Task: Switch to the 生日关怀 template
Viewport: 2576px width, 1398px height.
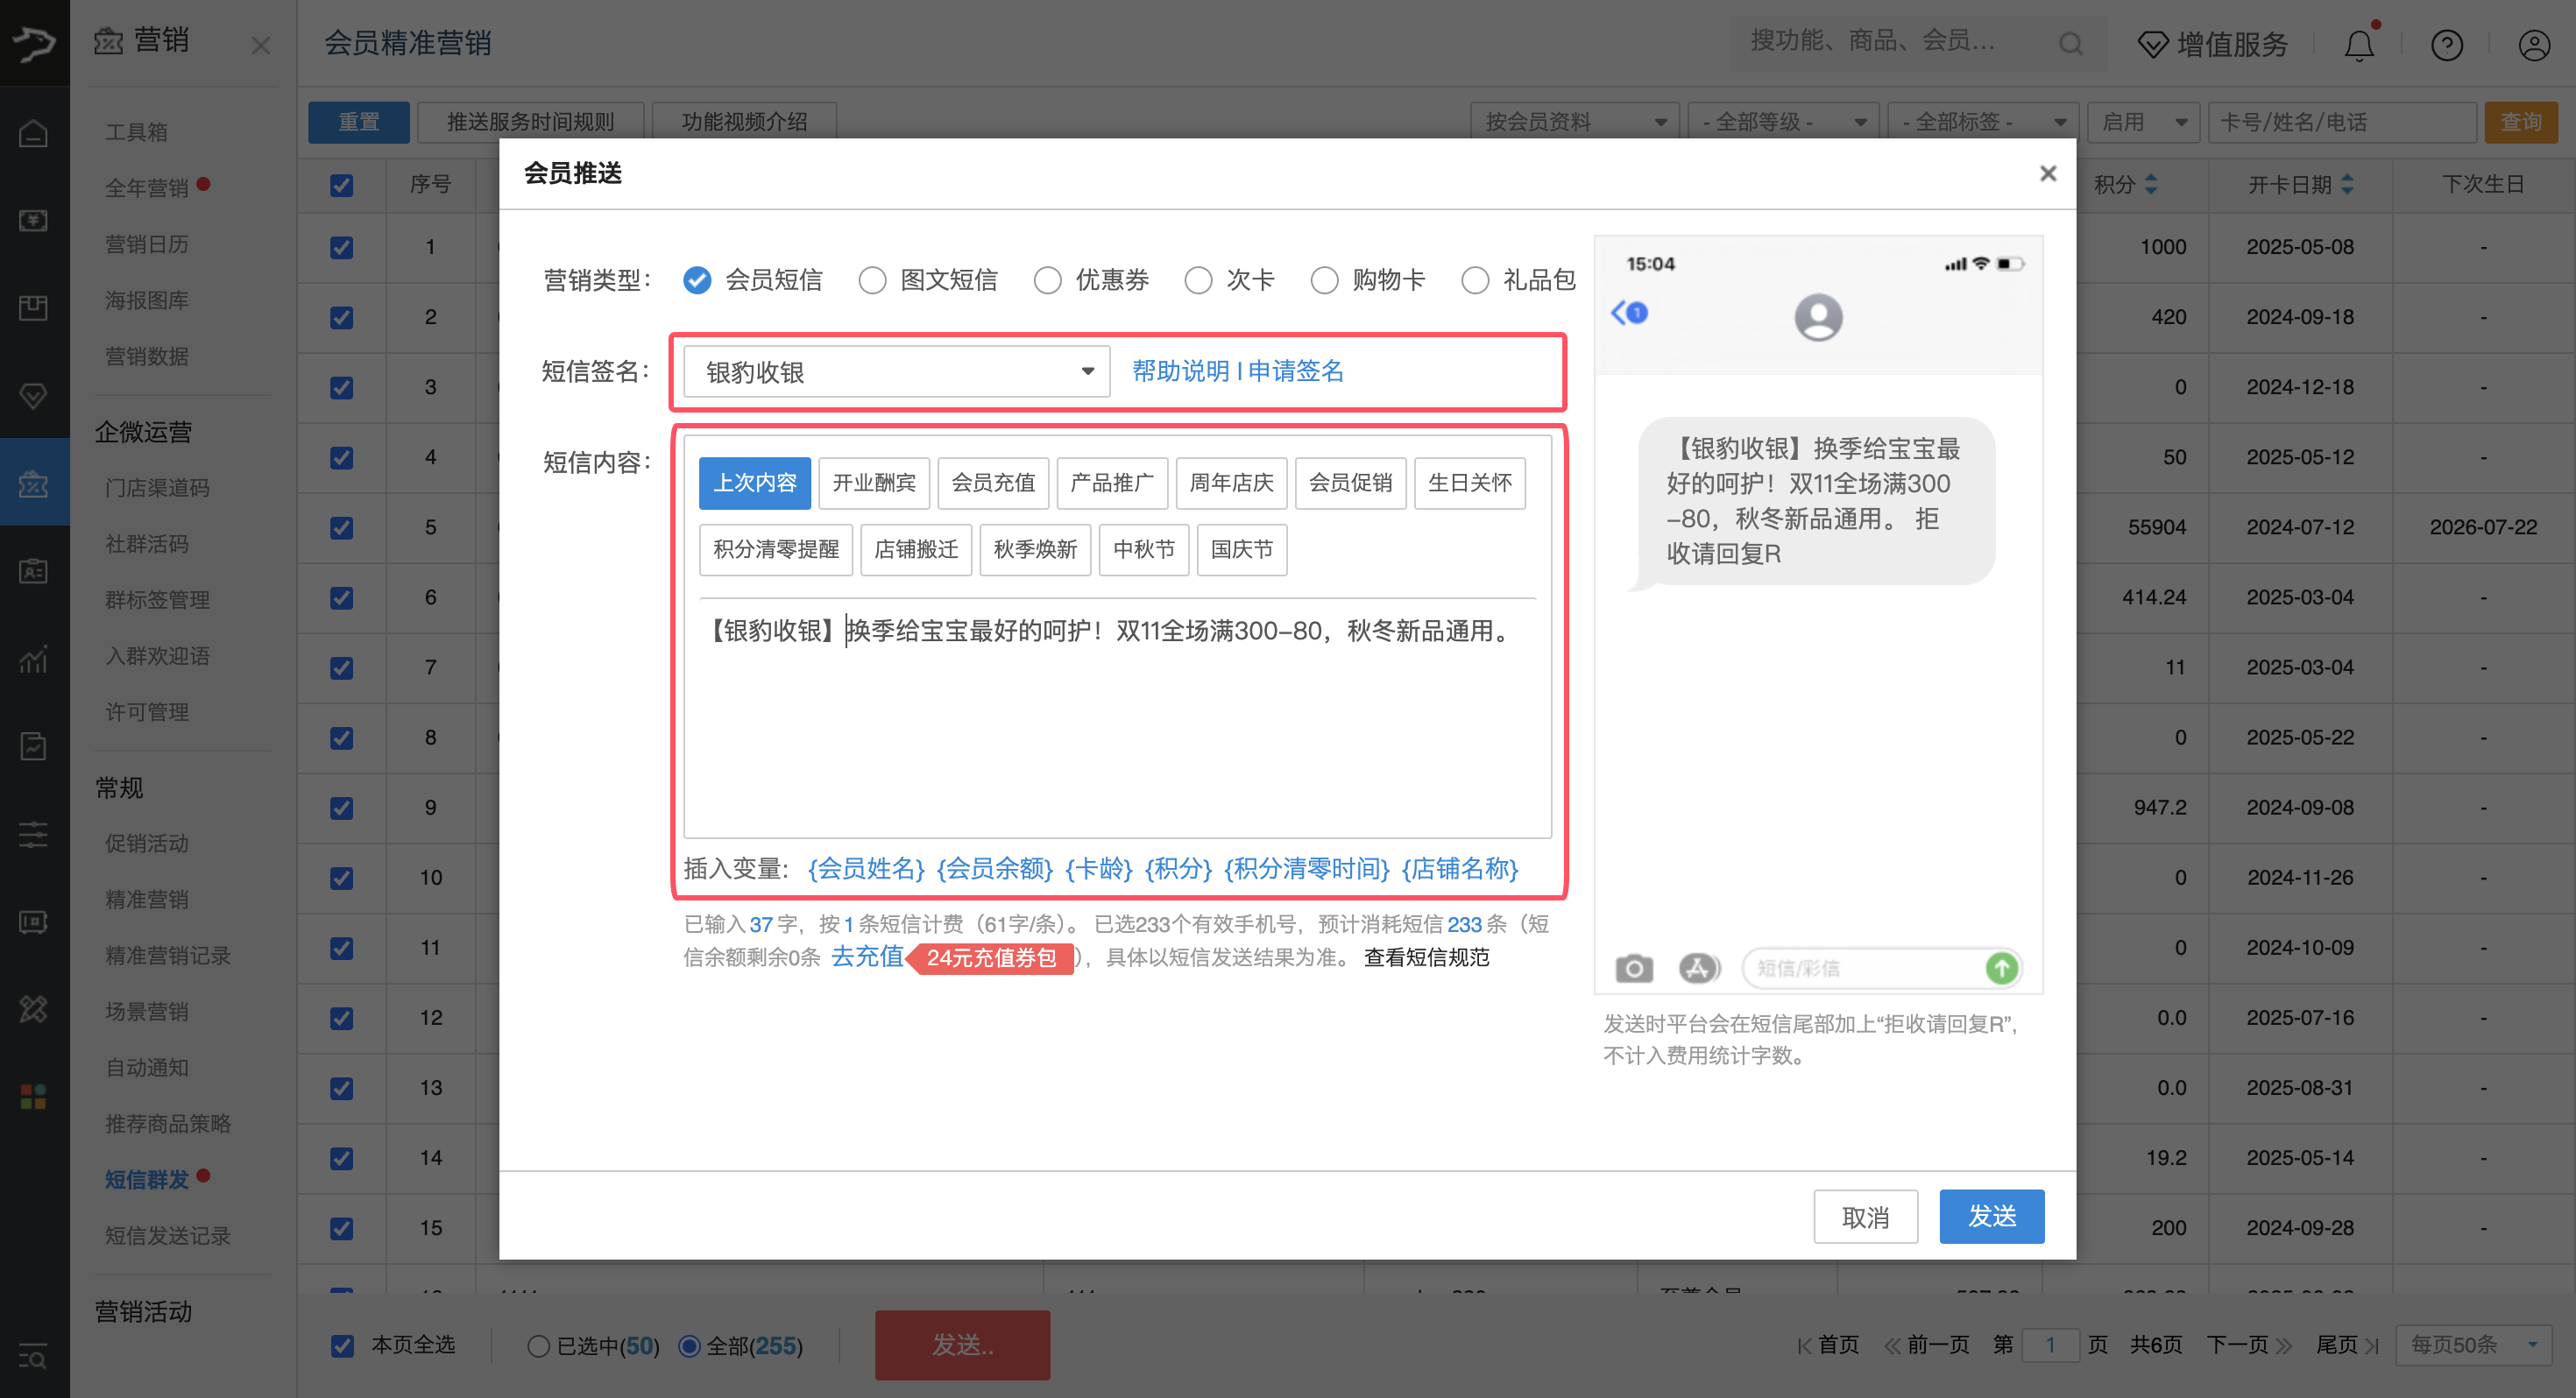Action: pyautogui.click(x=1469, y=483)
